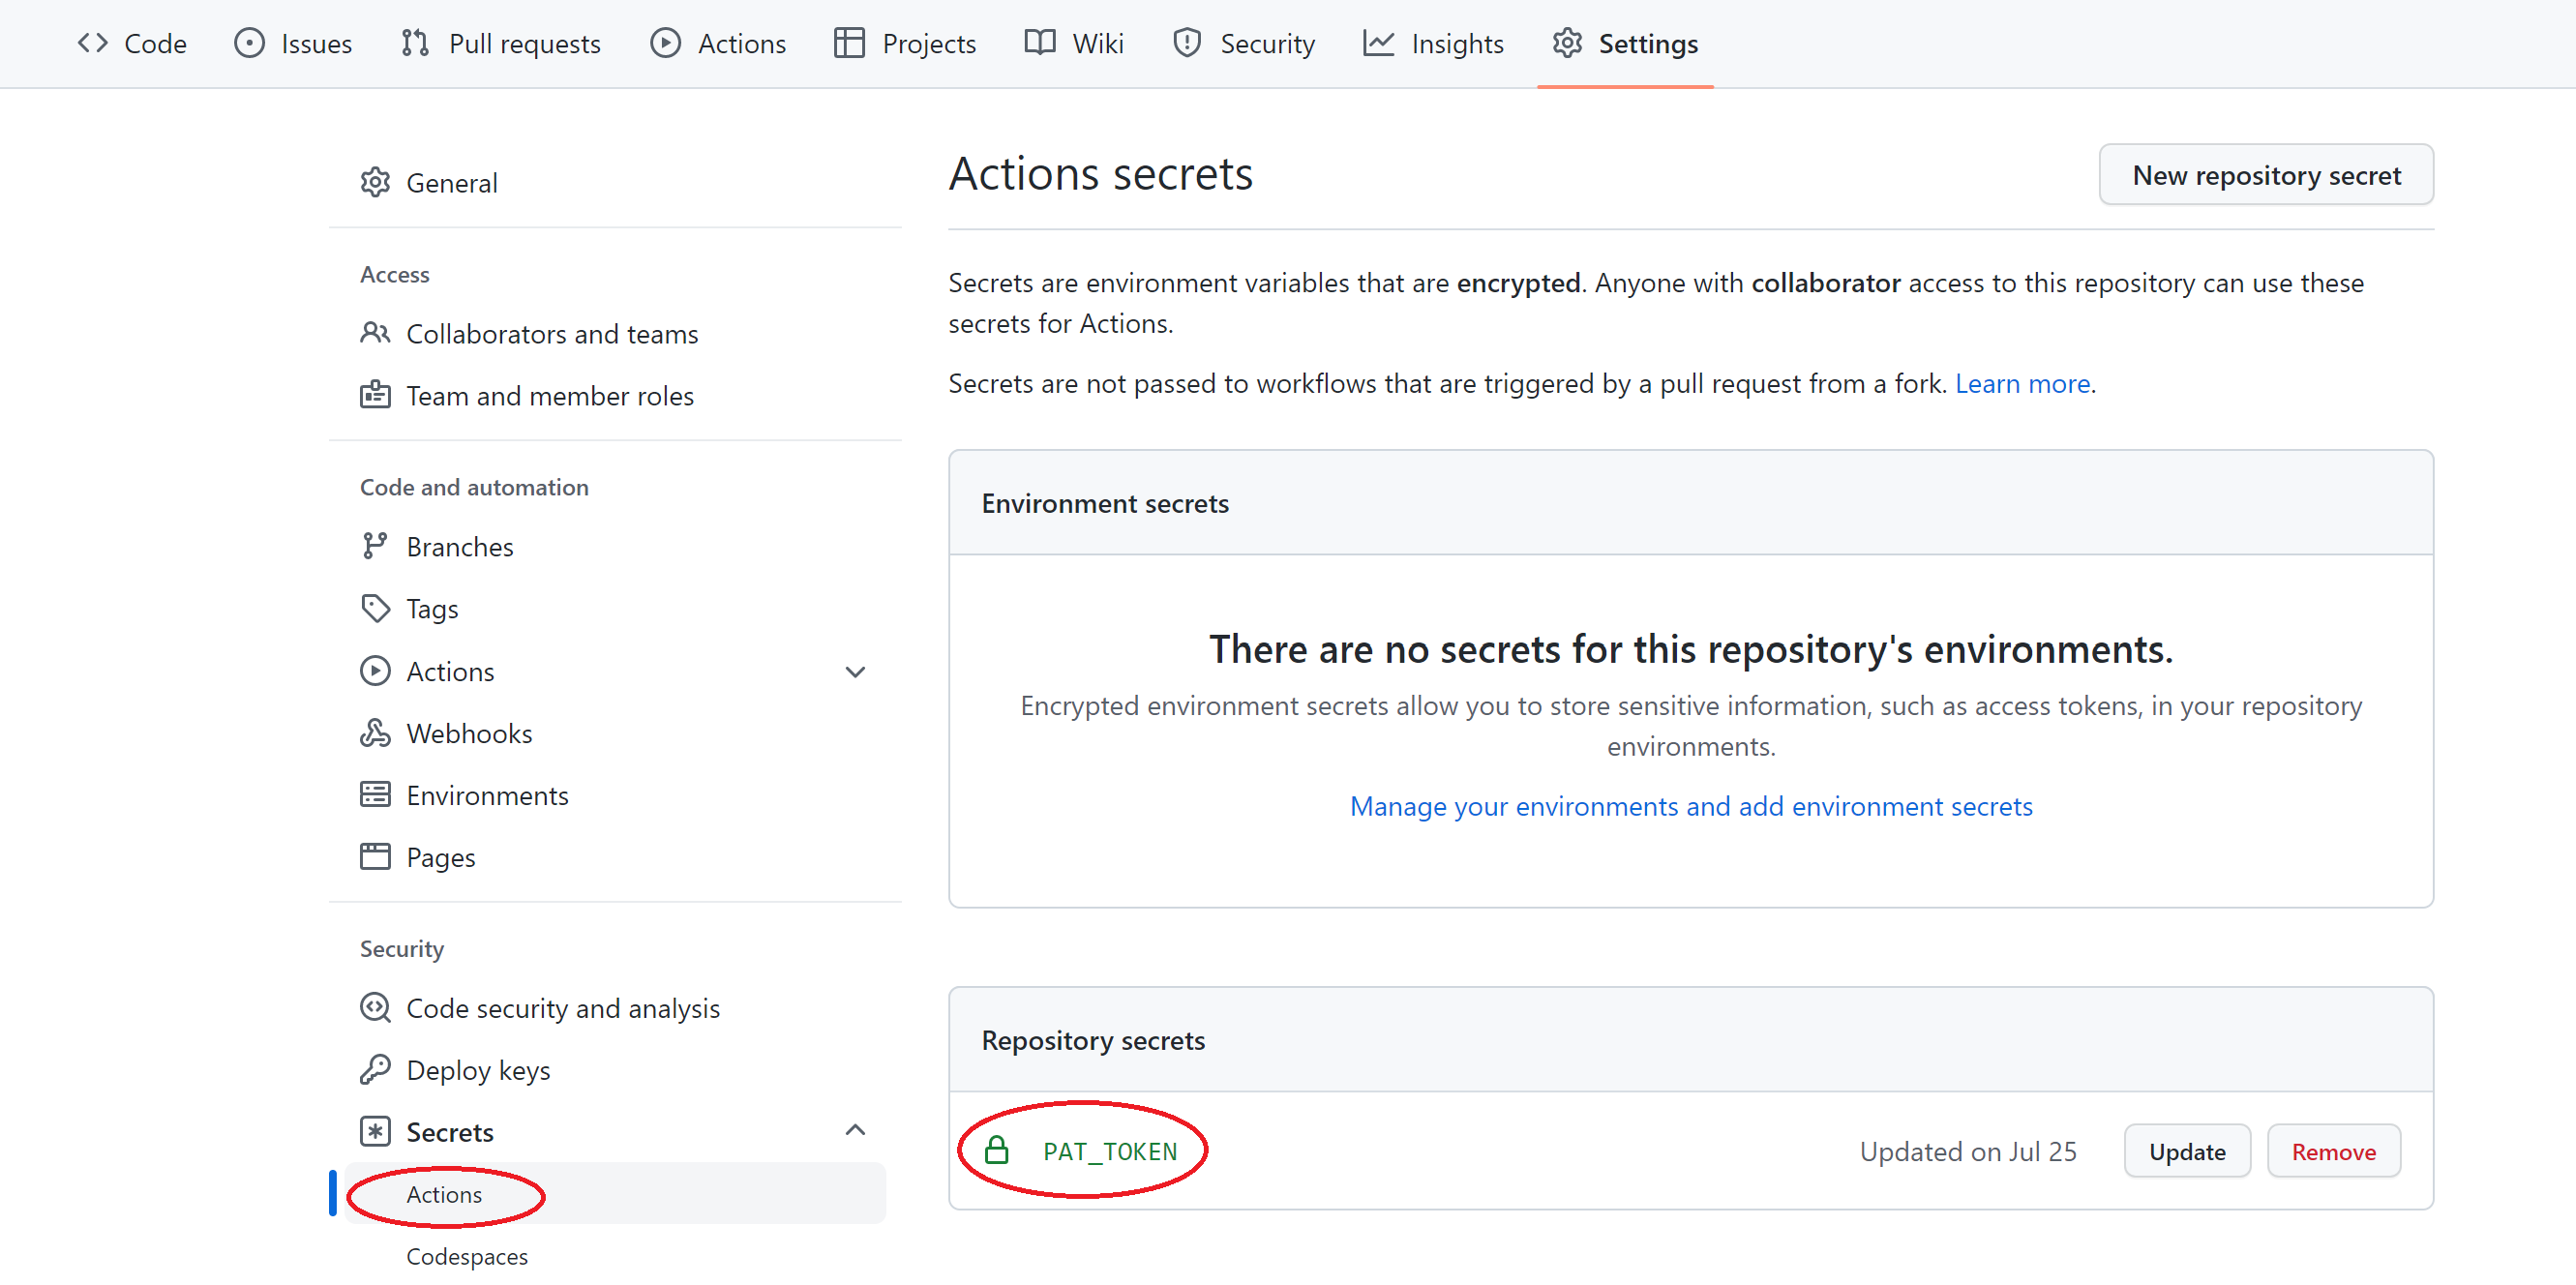2576x1285 pixels.
Task: Open the Team and member roles item
Action: click(x=549, y=396)
